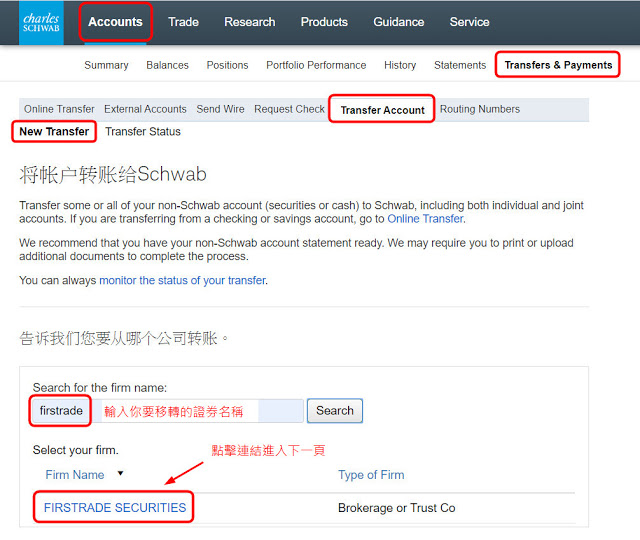Switch to Routing Numbers sub-tab

[x=480, y=109]
